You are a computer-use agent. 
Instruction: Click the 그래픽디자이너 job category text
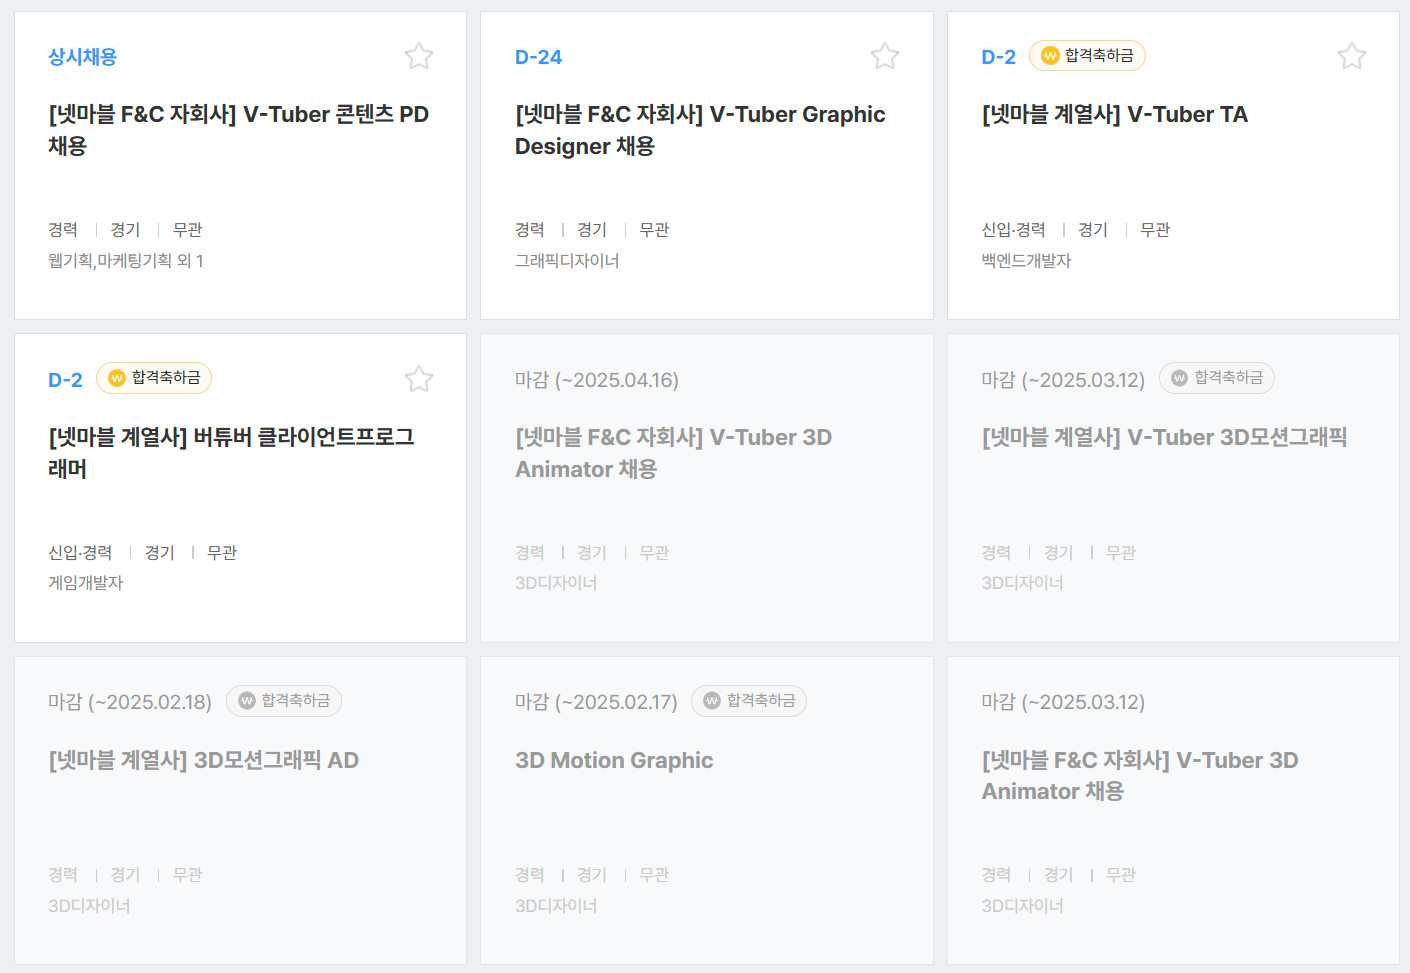[x=567, y=261]
